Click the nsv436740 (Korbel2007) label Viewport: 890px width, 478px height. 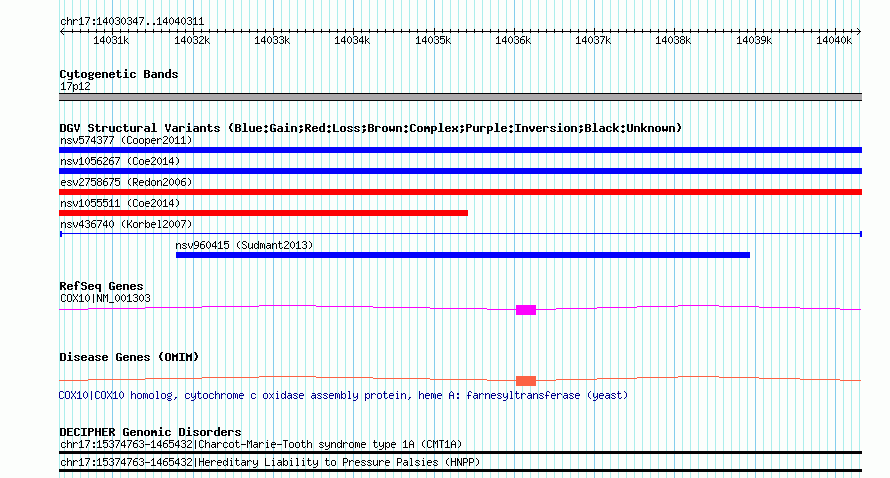126,224
